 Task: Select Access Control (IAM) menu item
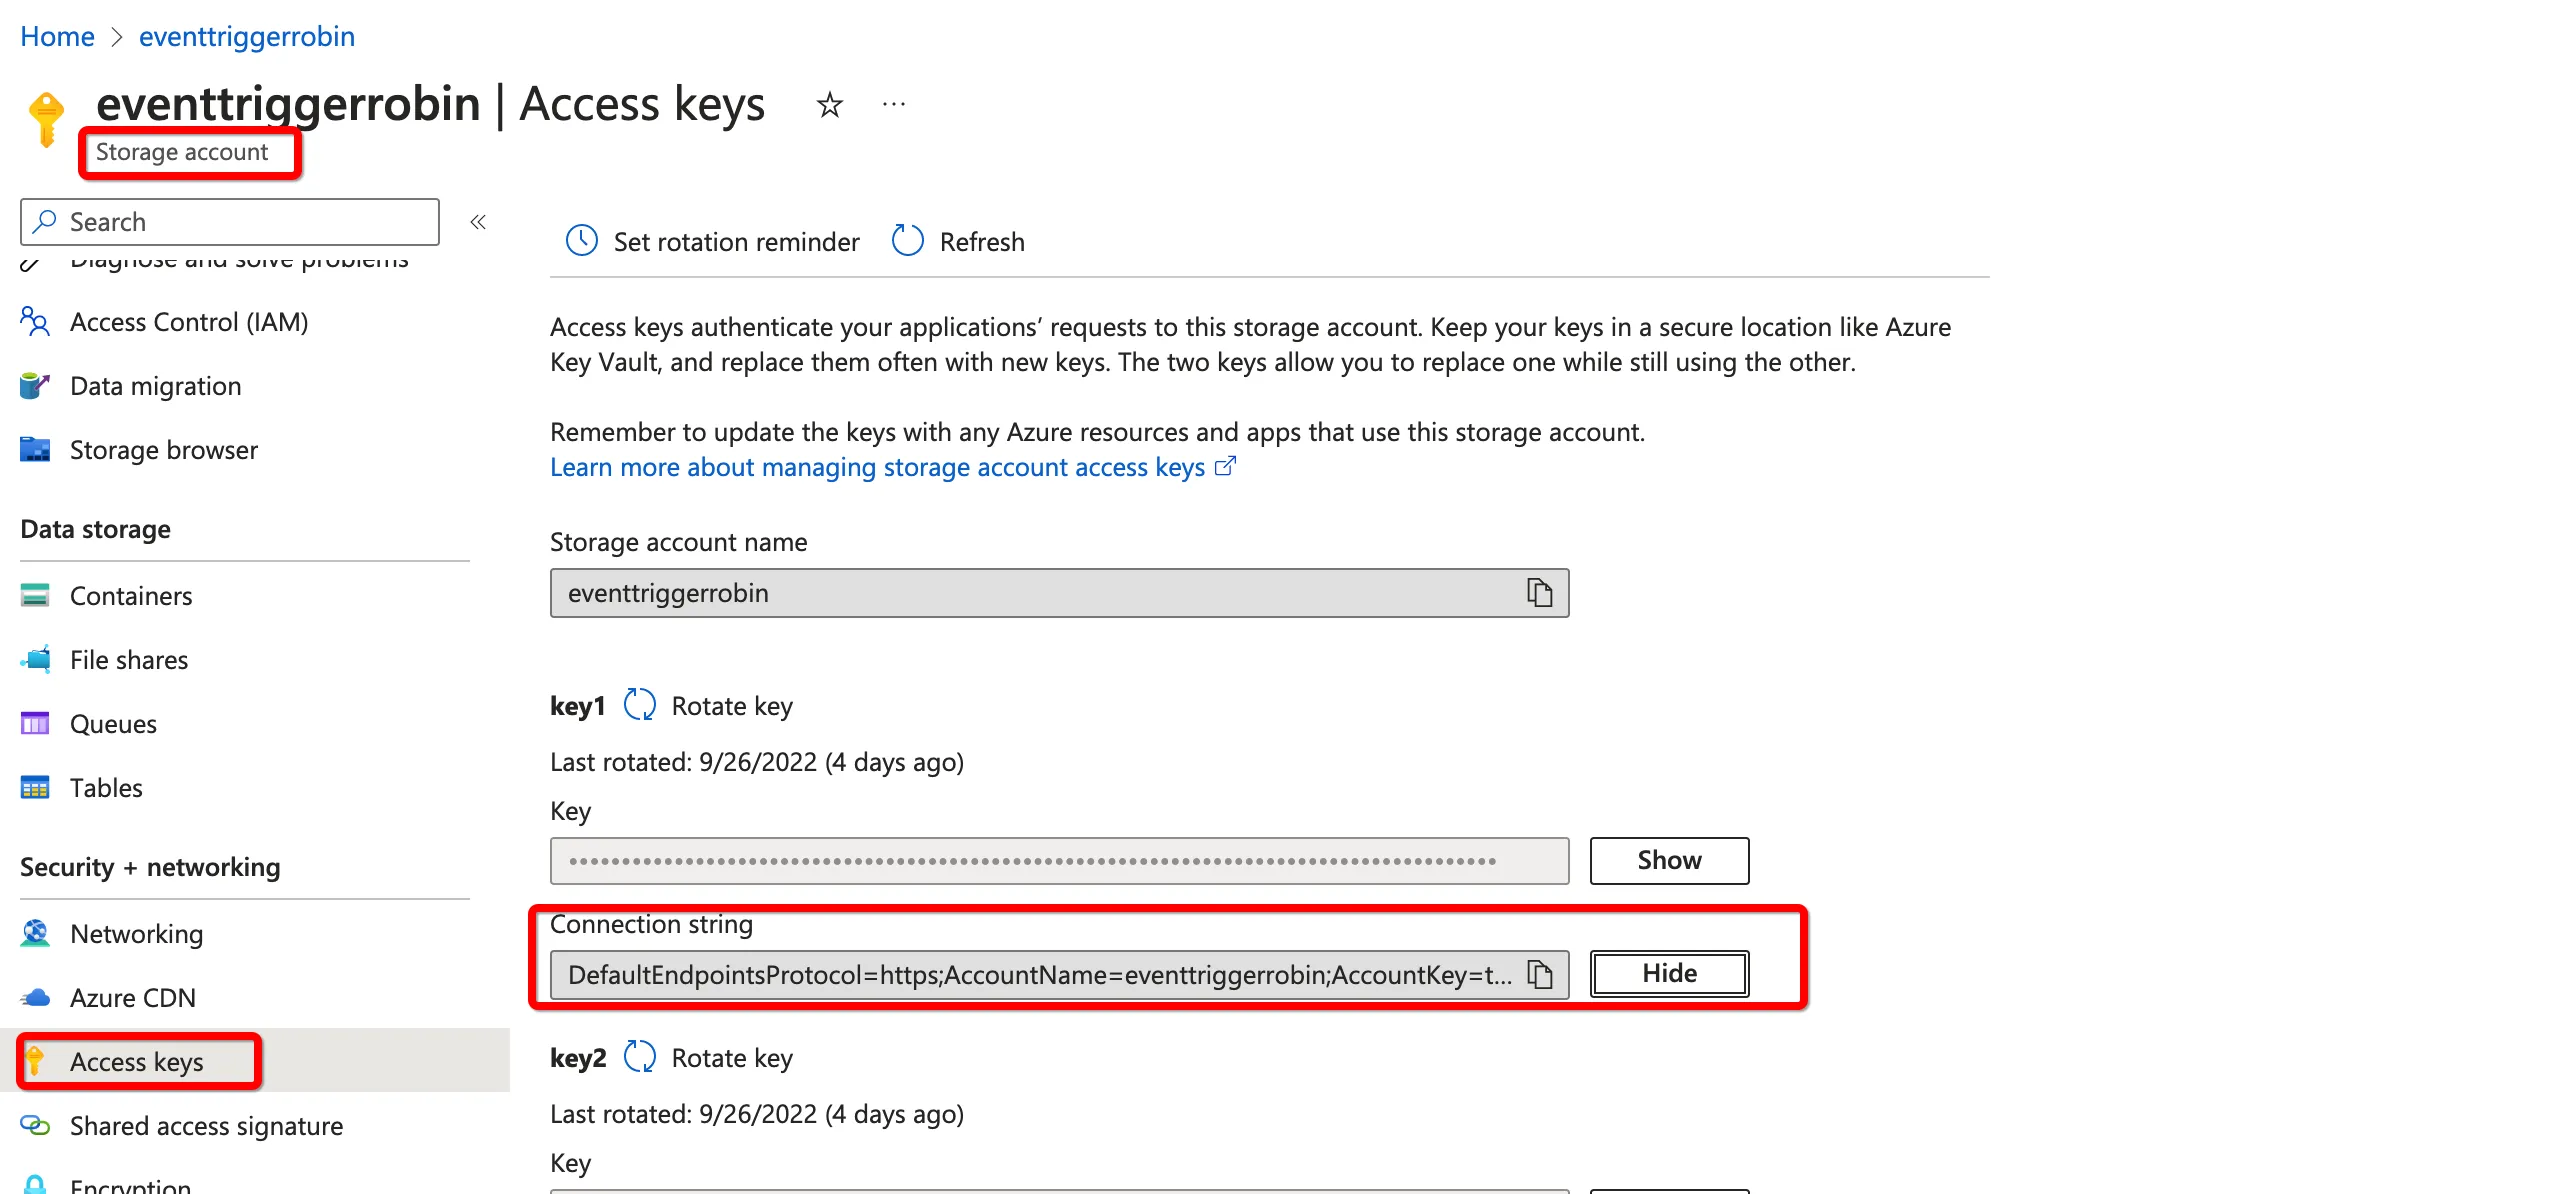click(188, 322)
